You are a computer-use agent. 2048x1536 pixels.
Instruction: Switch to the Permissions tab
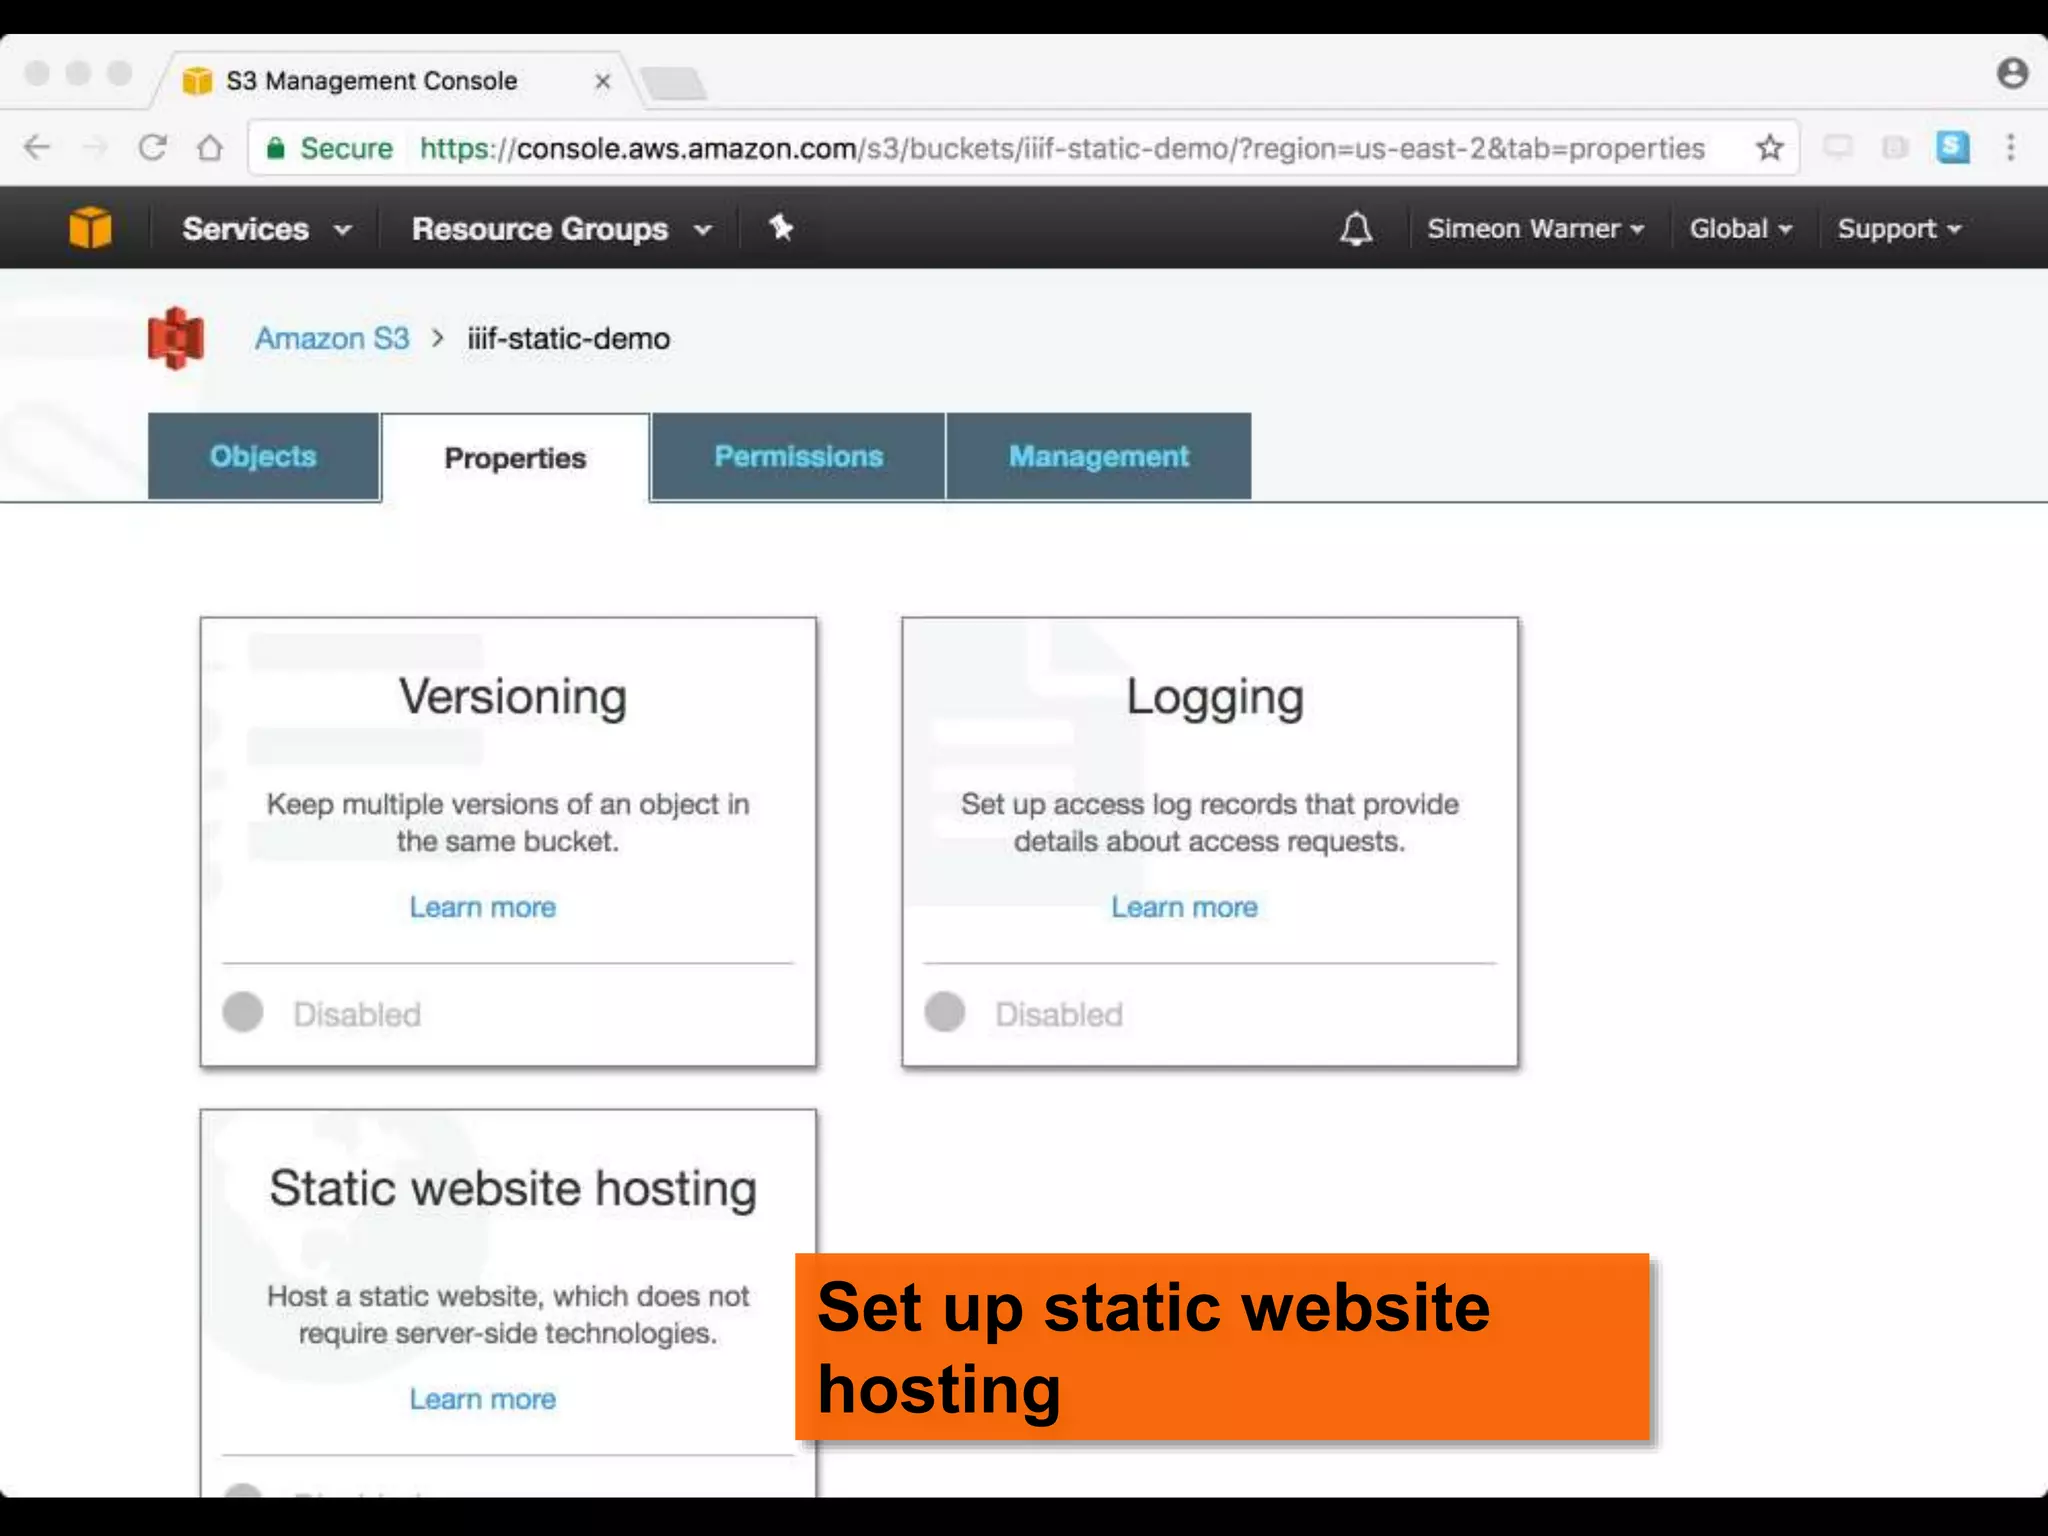coord(798,456)
